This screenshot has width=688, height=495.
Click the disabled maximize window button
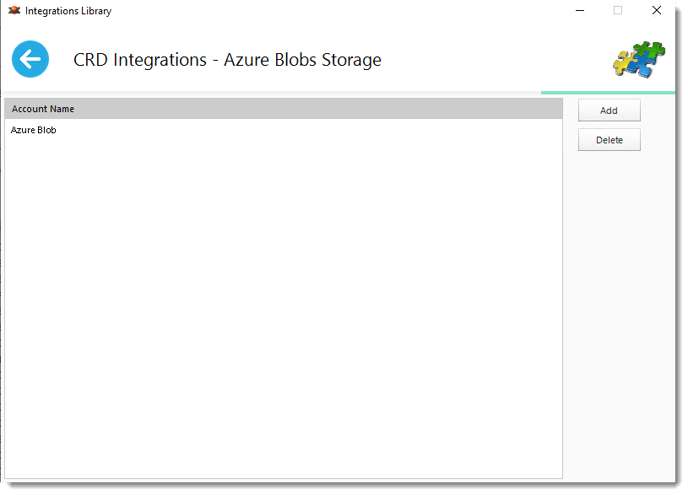(618, 11)
